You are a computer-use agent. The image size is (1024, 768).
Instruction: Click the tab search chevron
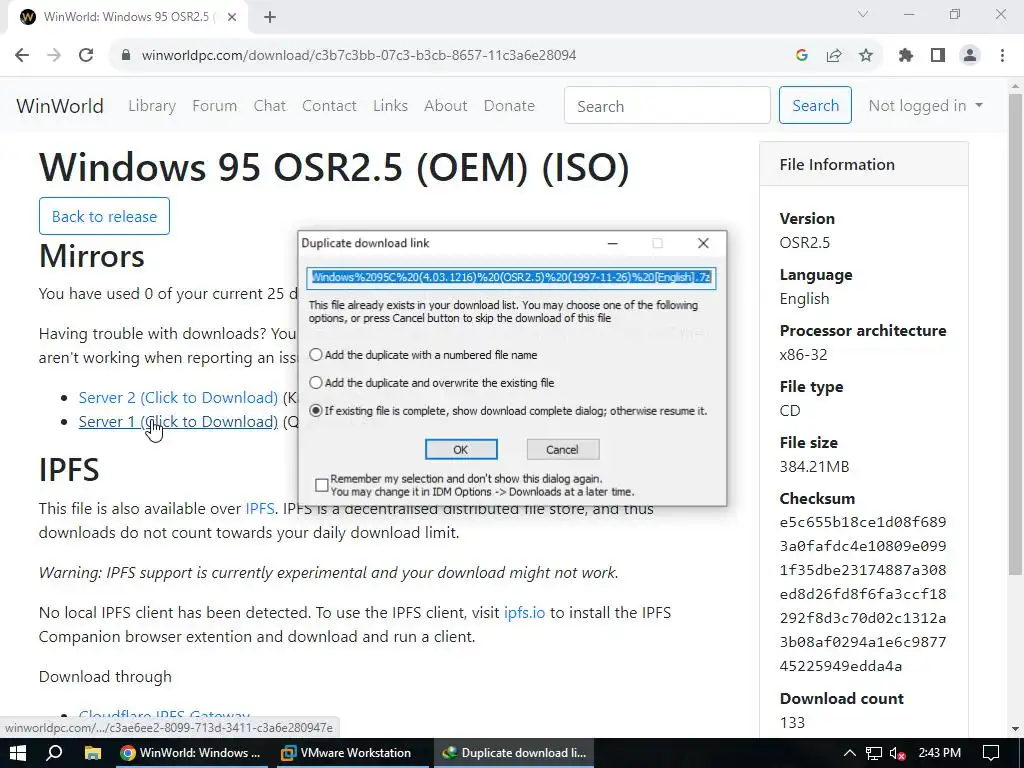click(863, 14)
